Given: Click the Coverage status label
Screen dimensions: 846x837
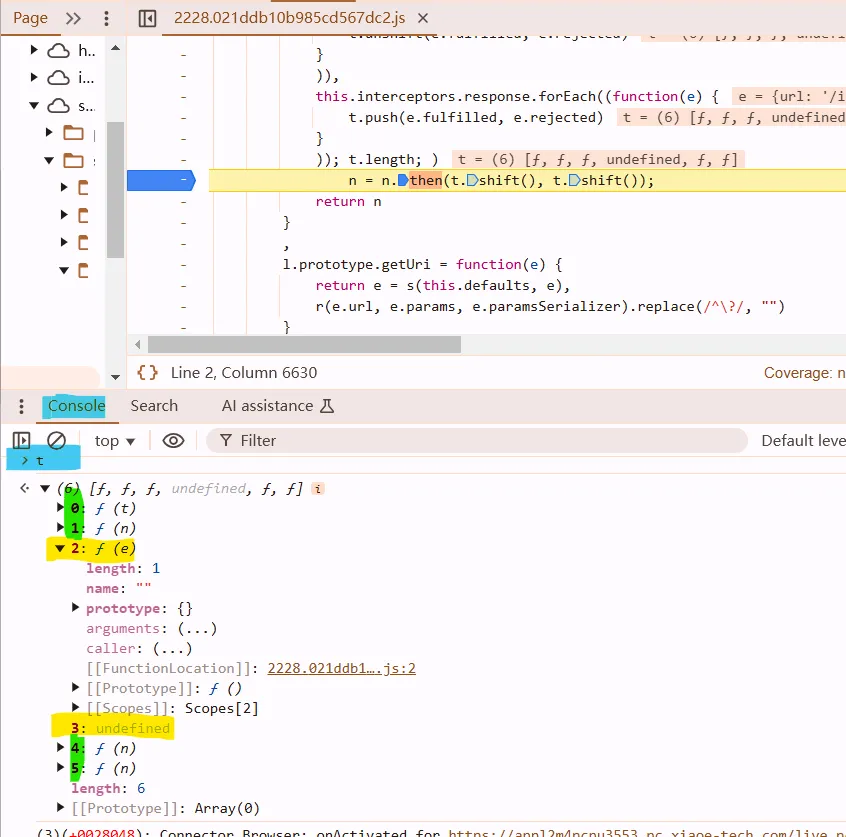Looking at the screenshot, I should tap(804, 373).
